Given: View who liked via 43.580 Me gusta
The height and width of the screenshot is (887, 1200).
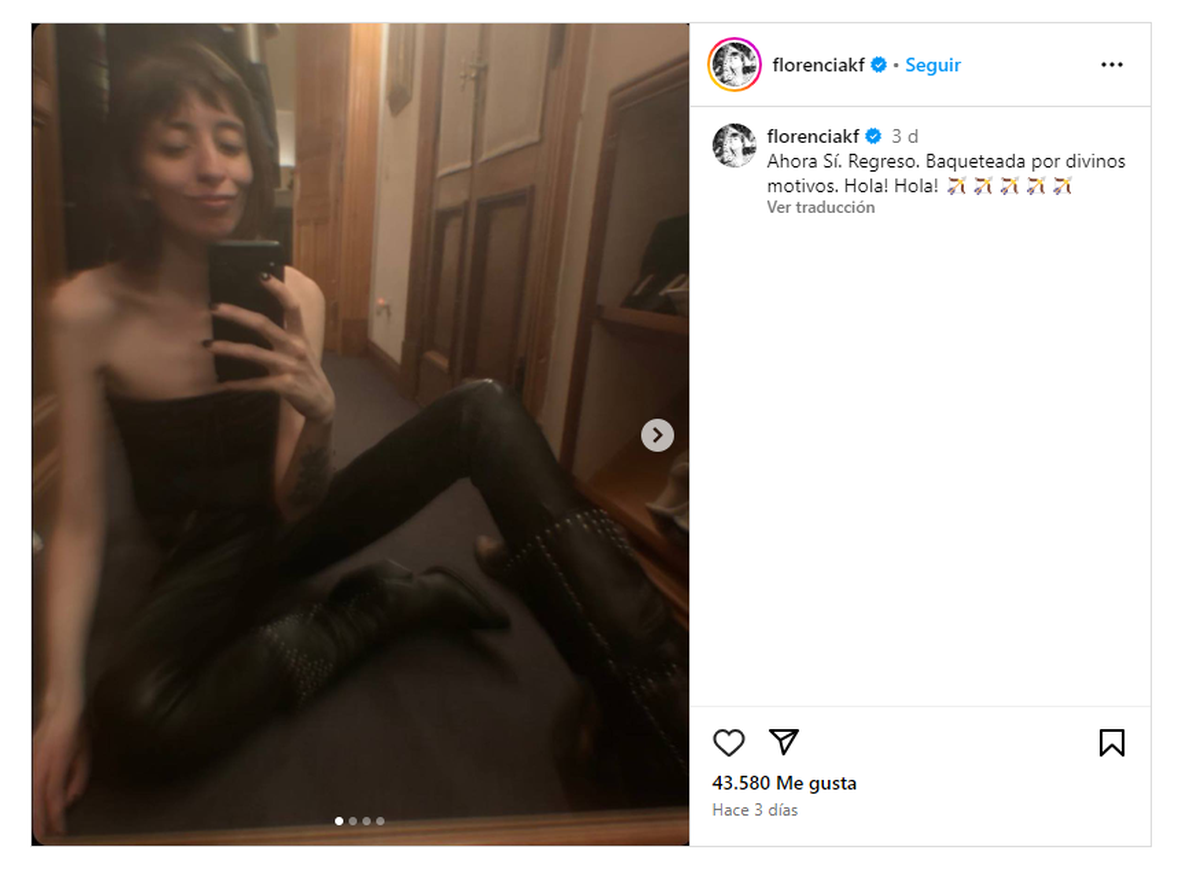Looking at the screenshot, I should coord(784,783).
